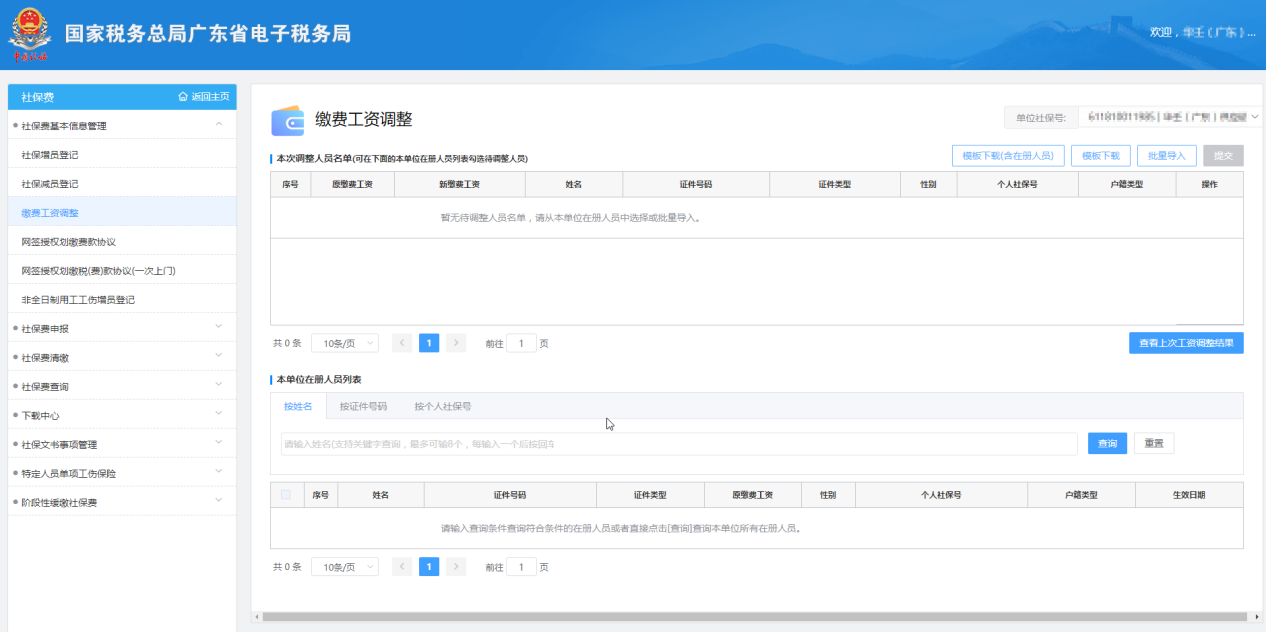The width and height of the screenshot is (1266, 632).
Task: Open upper table 10条/页 page size dropdown
Action: [345, 343]
